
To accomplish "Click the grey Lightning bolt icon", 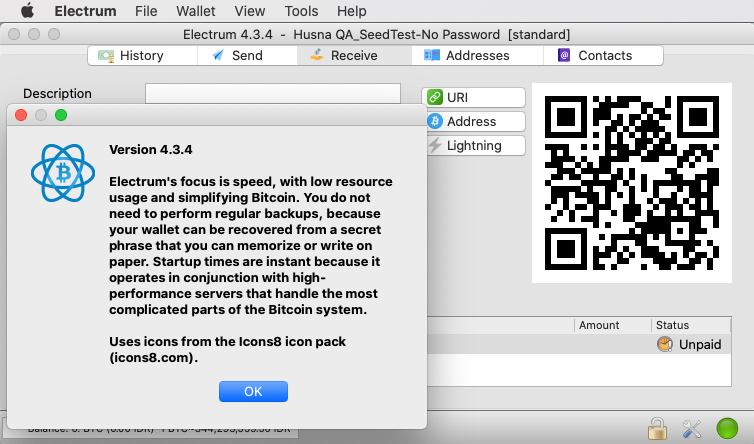I will pyautogui.click(x=435, y=145).
